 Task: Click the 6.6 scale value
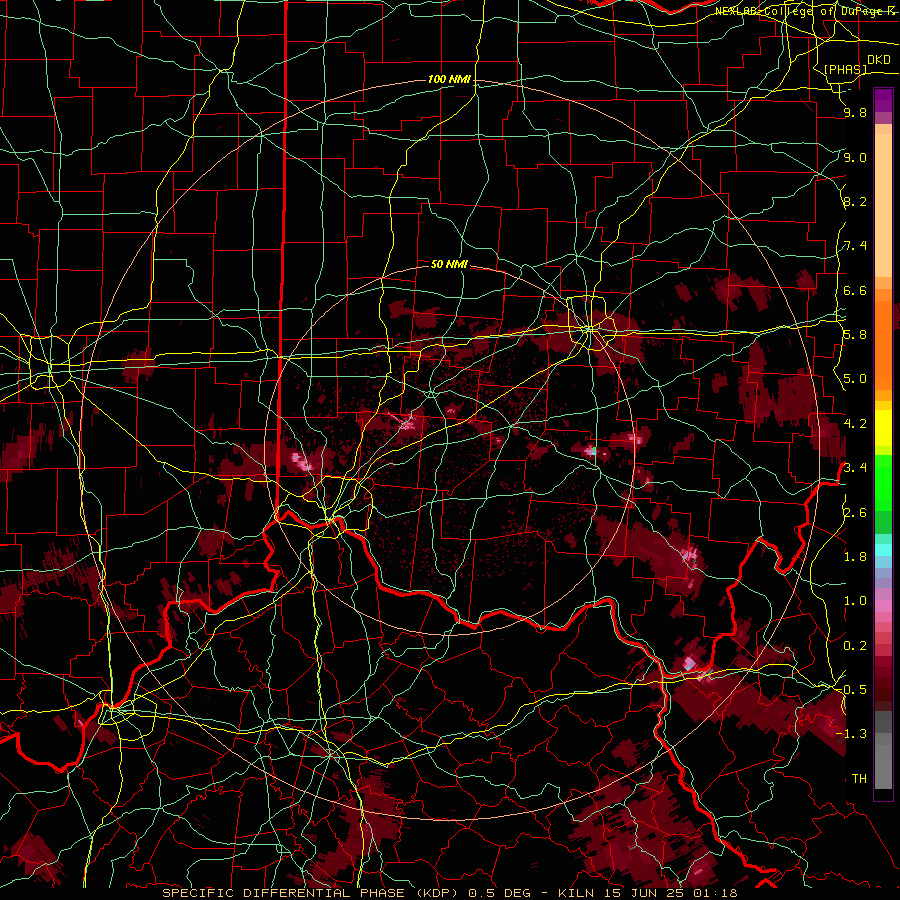pyautogui.click(x=855, y=290)
